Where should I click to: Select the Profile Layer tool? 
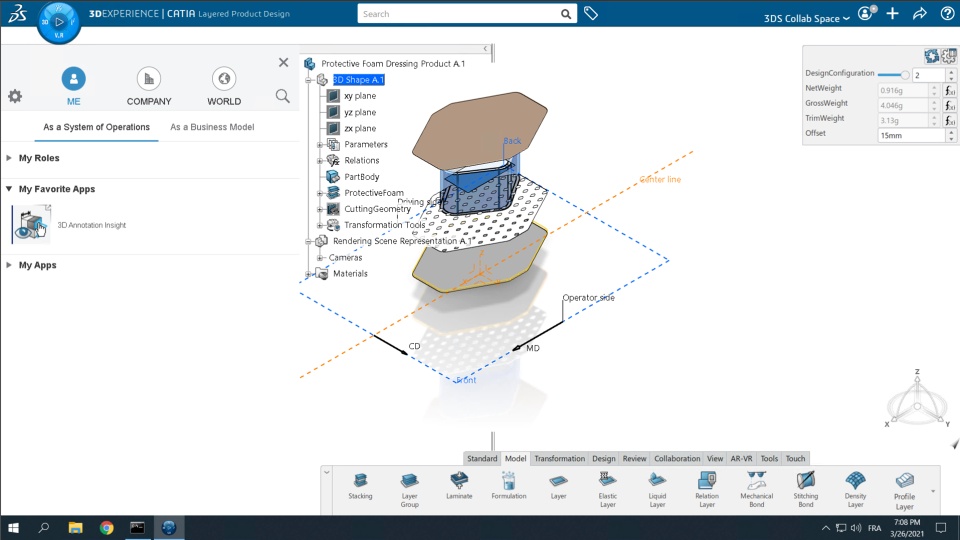tap(904, 490)
